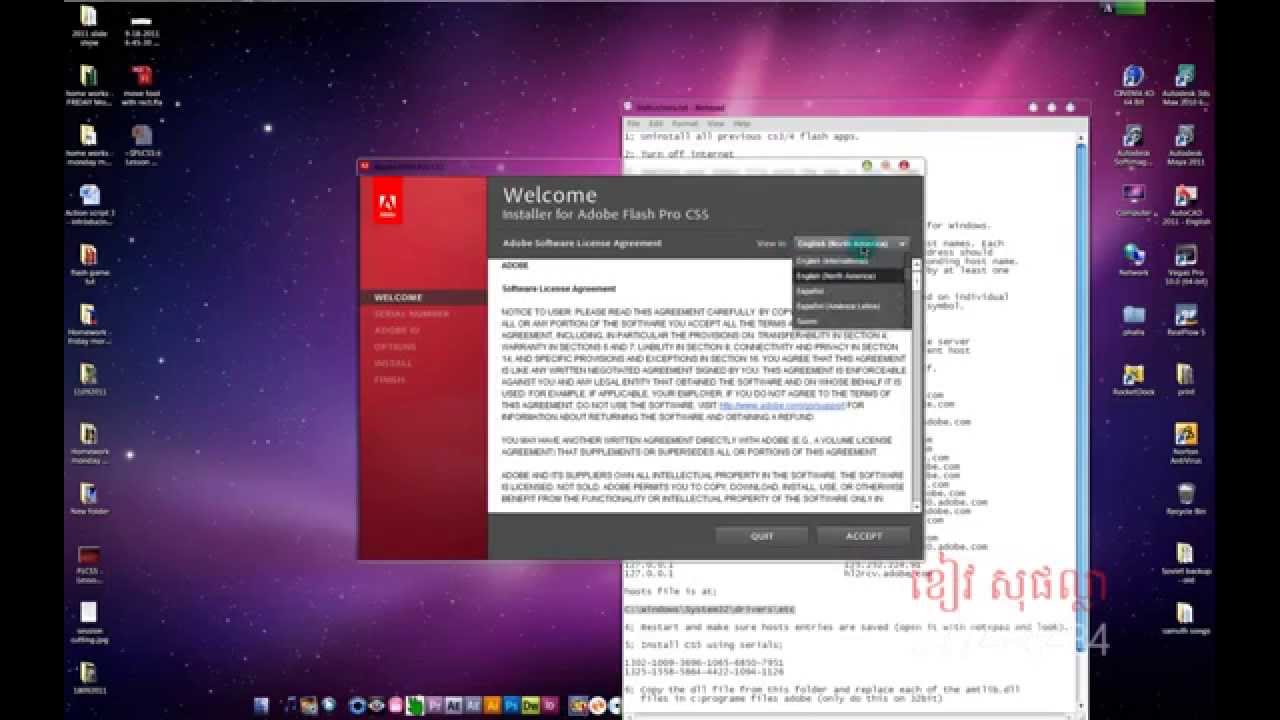Click the license agreement vertical scrollbar
The width and height of the screenshot is (1280, 720).
point(917,385)
